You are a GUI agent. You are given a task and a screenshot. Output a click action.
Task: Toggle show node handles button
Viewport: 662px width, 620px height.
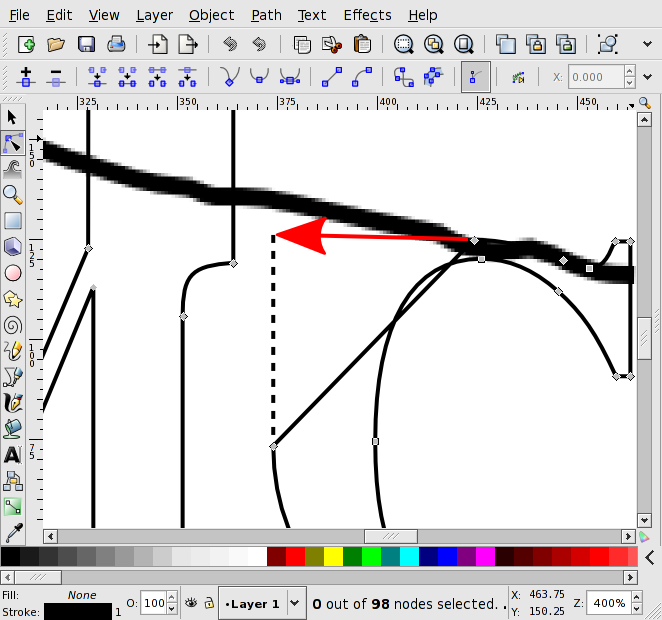point(476,77)
